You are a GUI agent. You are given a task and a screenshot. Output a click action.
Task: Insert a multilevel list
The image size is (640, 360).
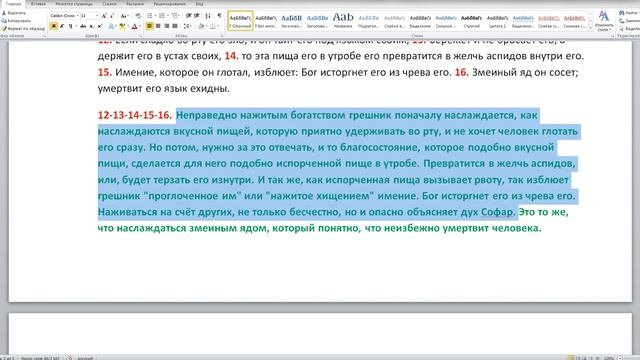[174, 16]
